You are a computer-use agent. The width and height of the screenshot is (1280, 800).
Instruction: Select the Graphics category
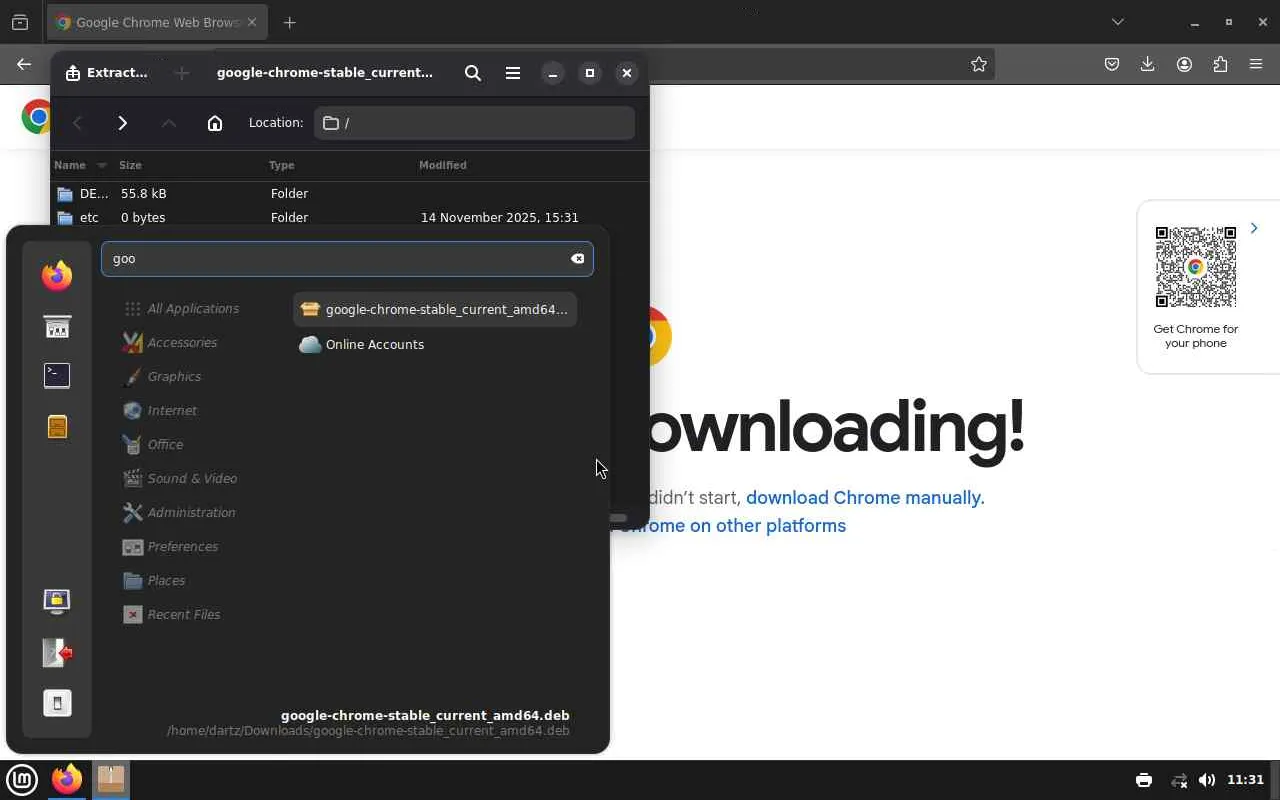161,377
